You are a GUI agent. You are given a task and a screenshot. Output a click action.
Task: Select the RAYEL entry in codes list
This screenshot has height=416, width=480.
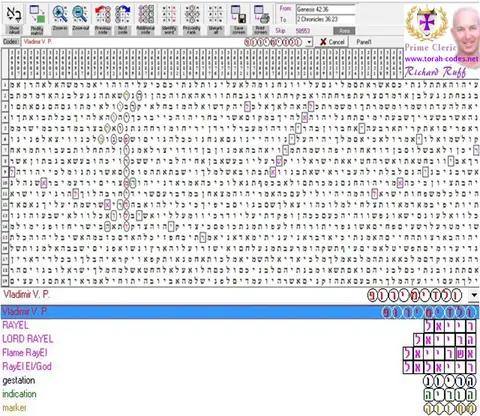[15, 325]
